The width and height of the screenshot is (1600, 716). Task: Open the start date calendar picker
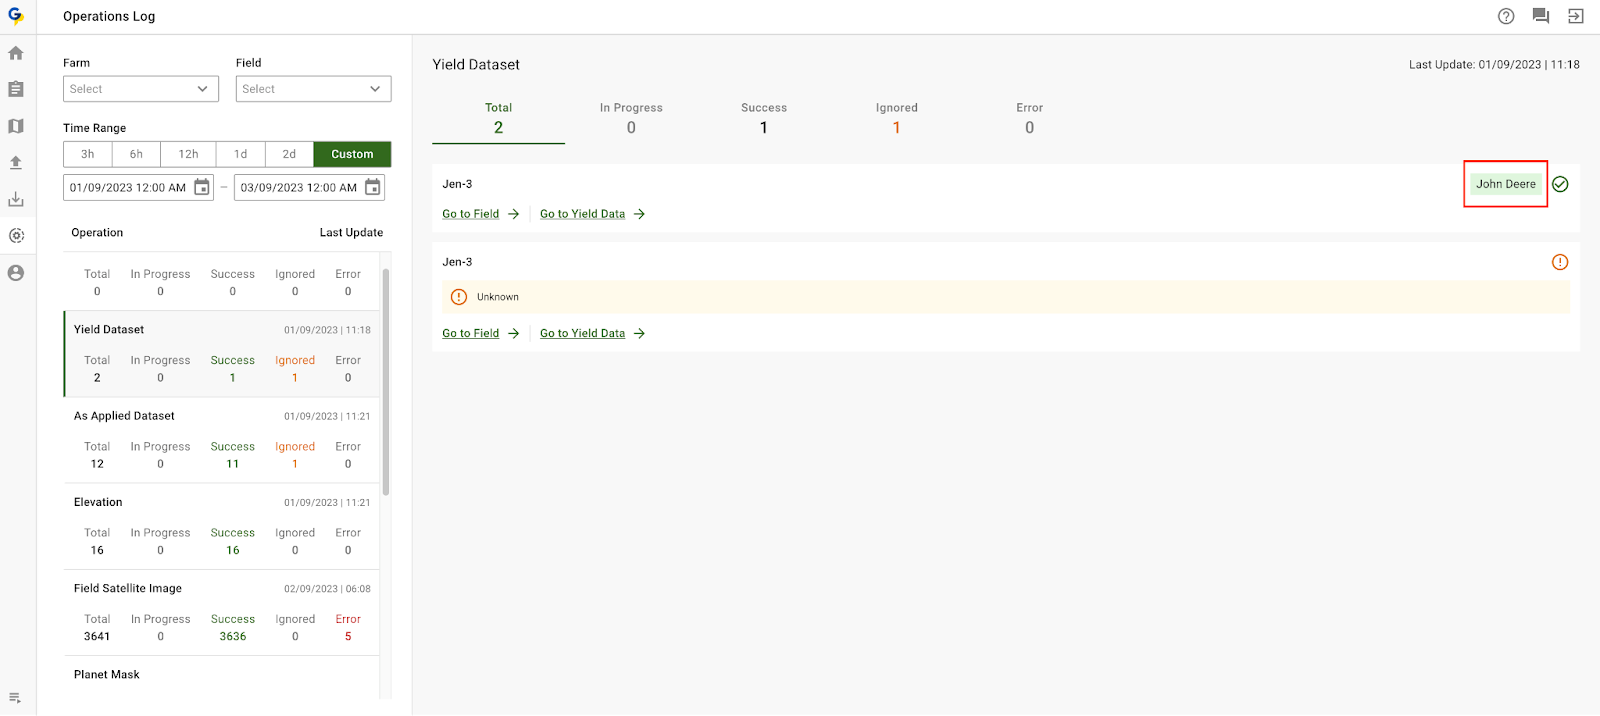(202, 188)
